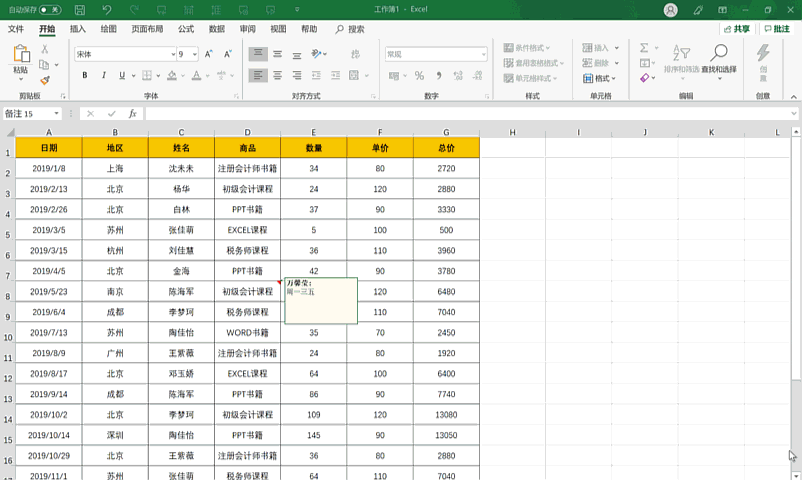The height and width of the screenshot is (480, 802).
Task: Click the 共享 (Share) button
Action: (x=736, y=29)
